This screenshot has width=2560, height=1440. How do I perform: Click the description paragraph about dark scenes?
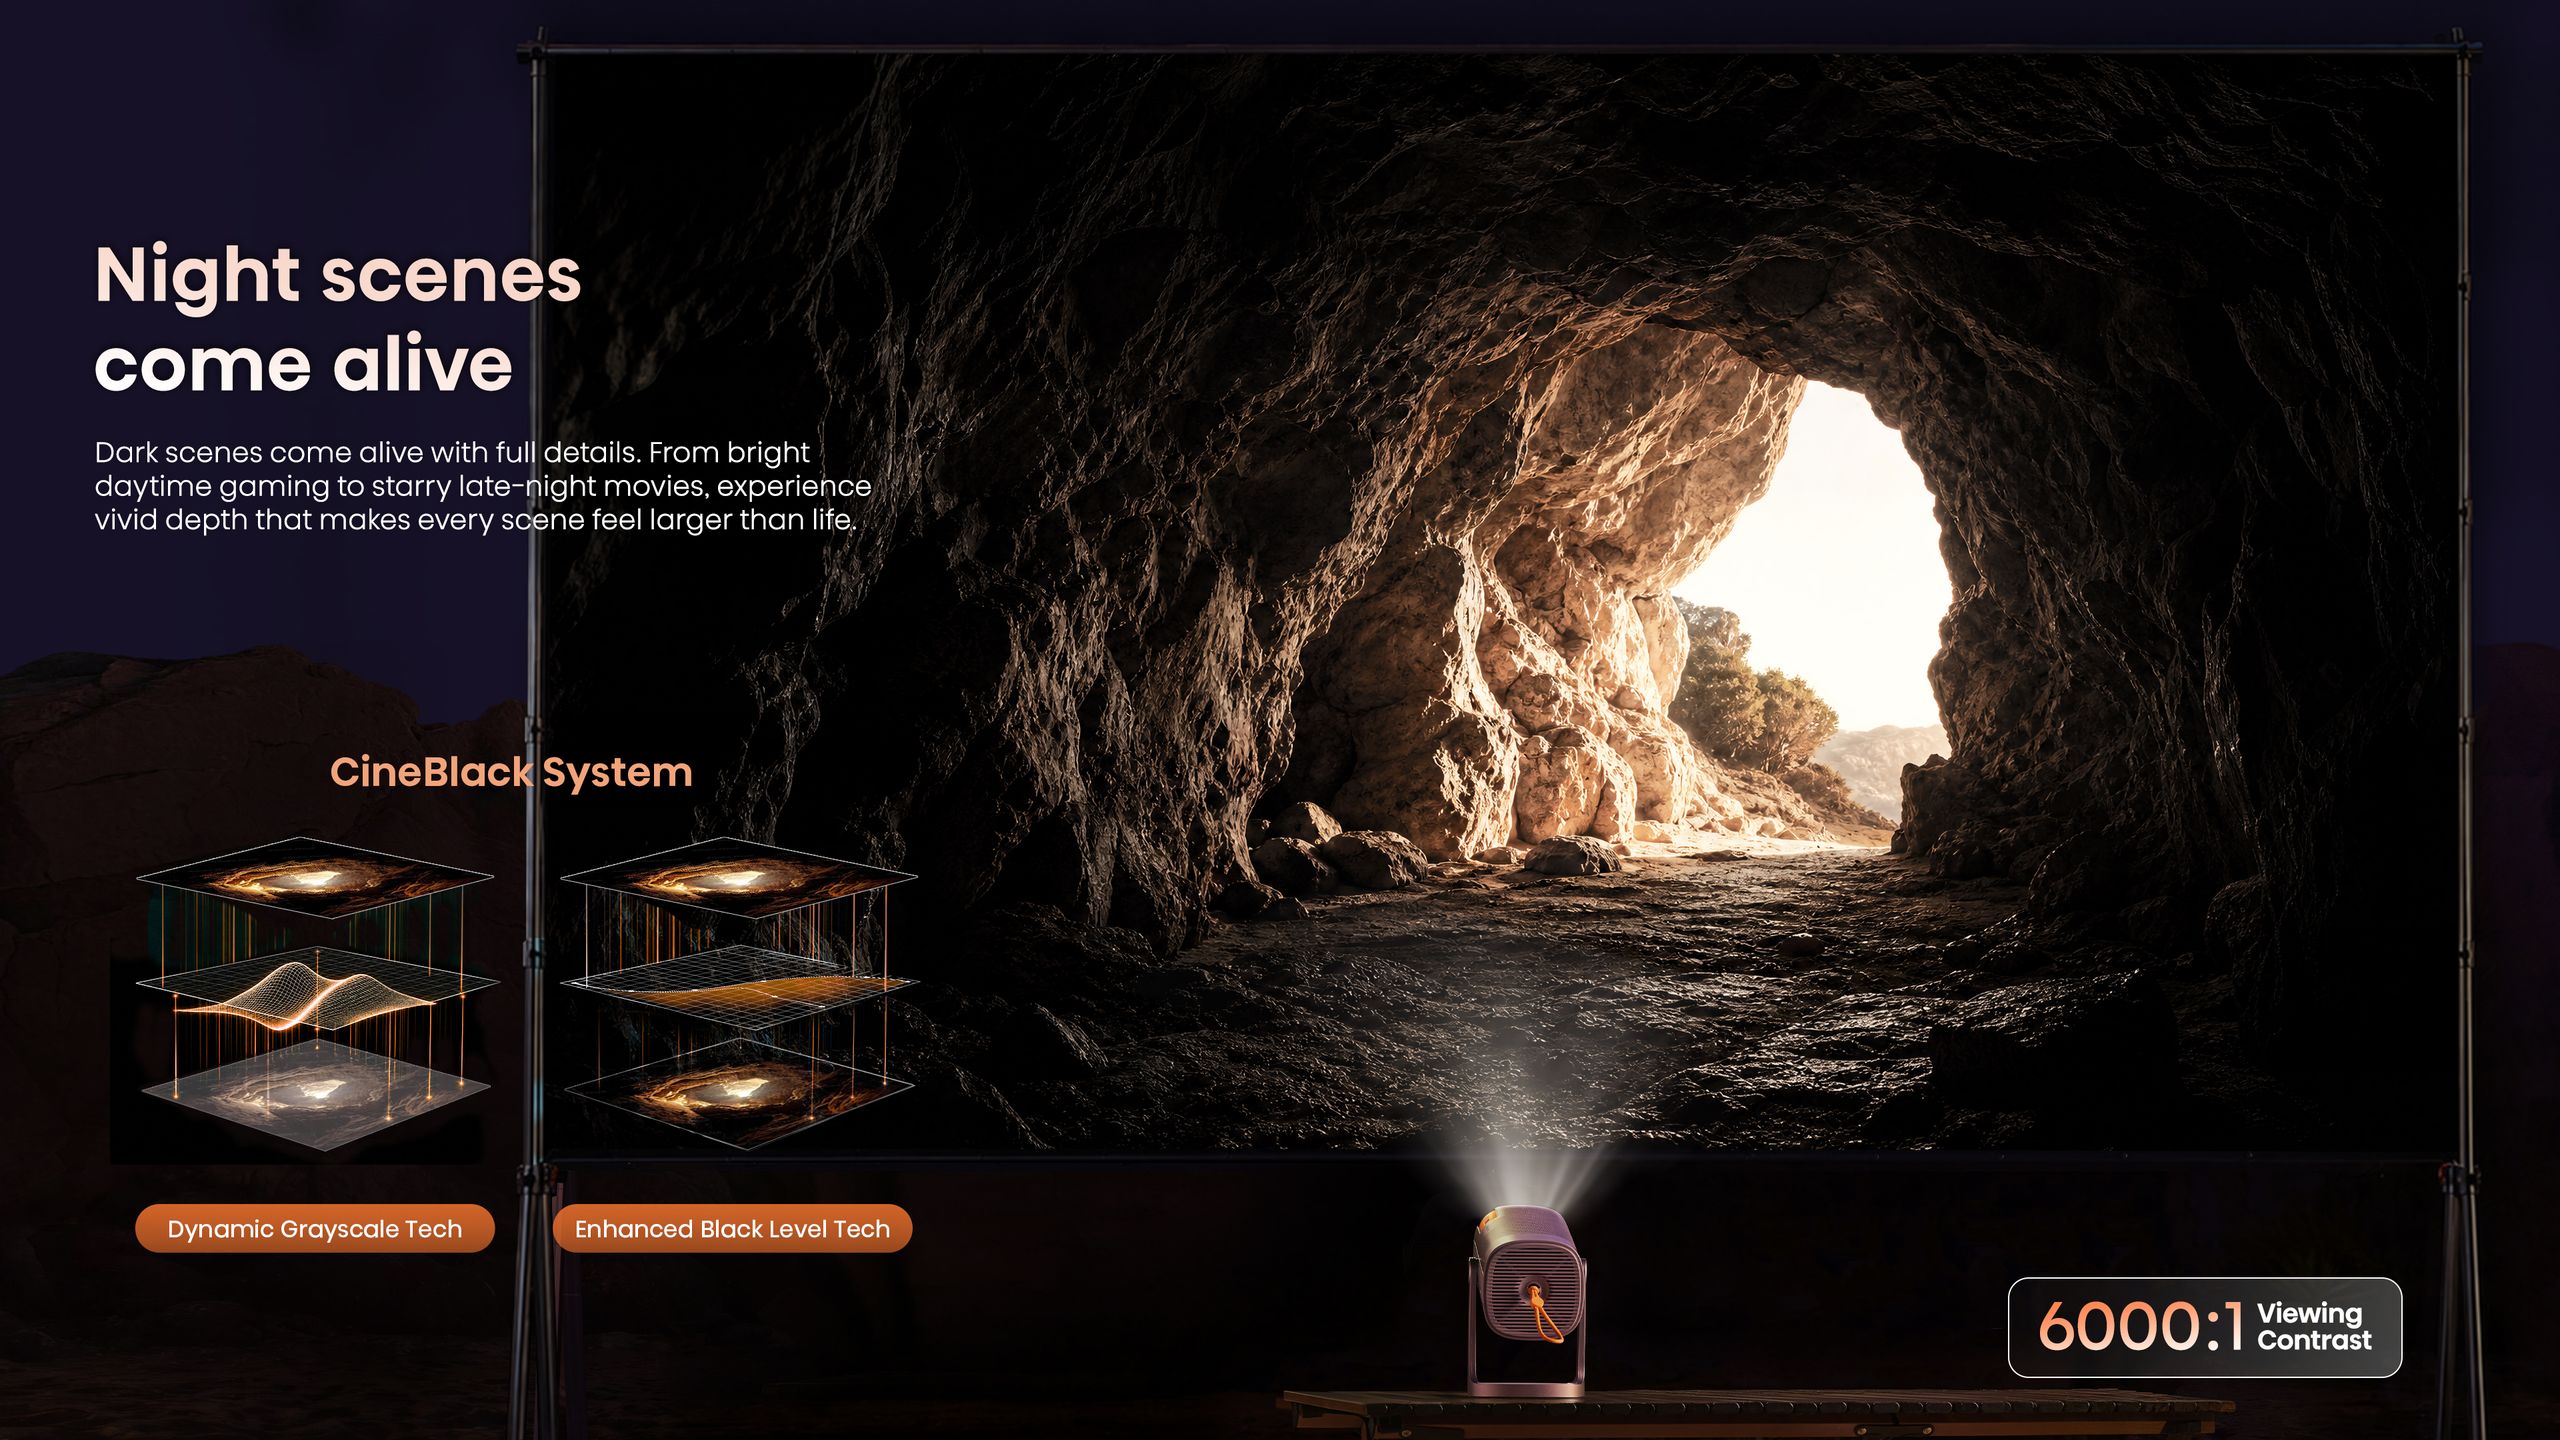[483, 486]
